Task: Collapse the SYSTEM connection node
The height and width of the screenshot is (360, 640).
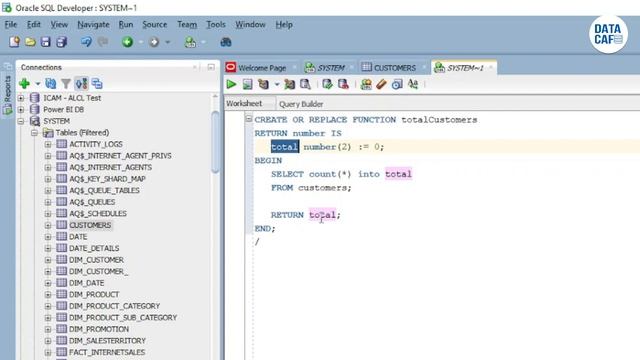Action: (21, 121)
